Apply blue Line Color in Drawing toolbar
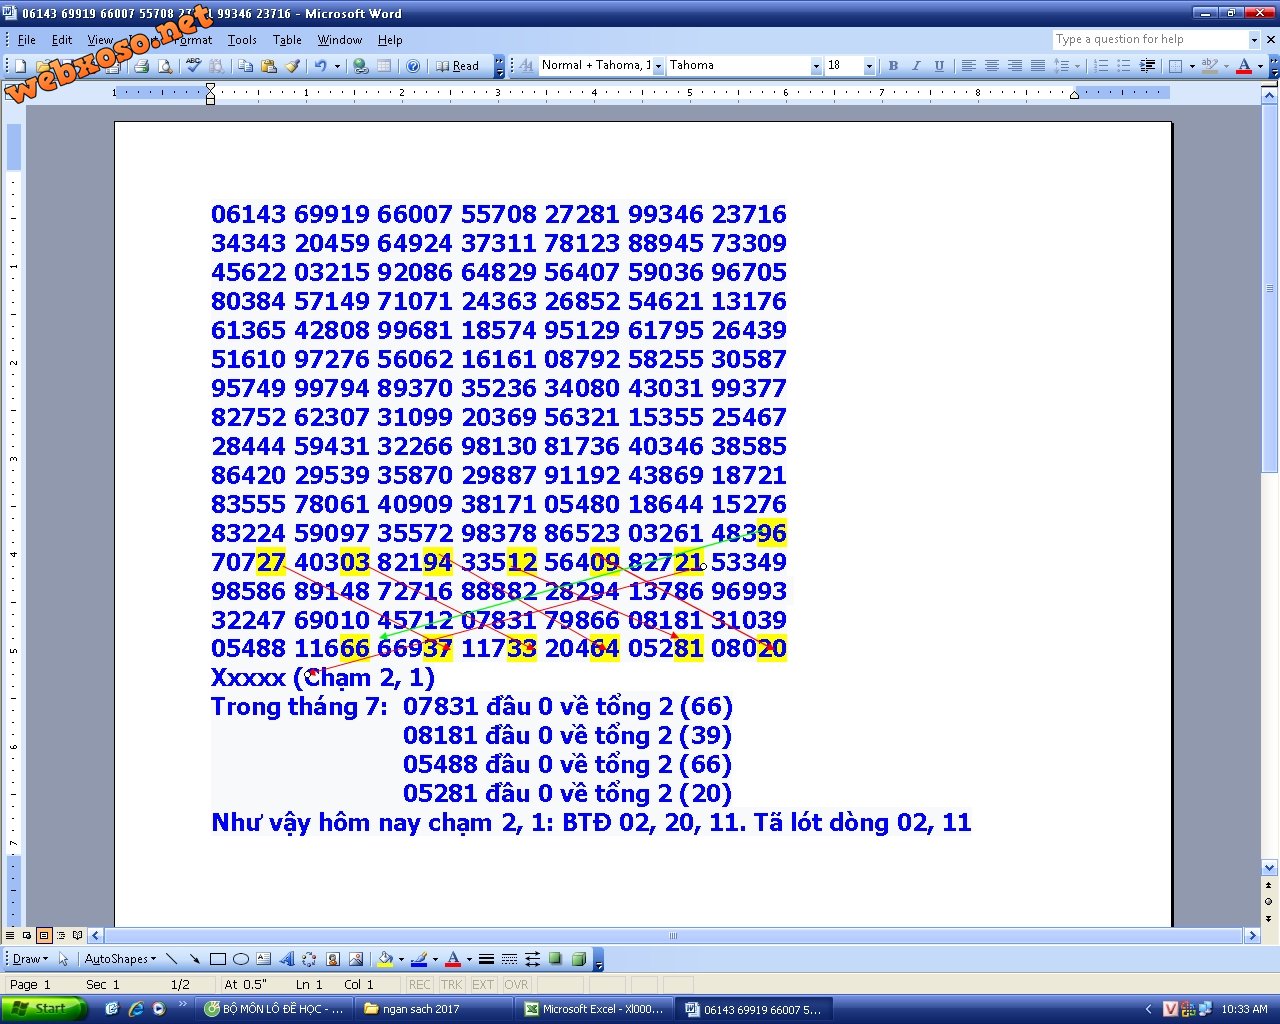Viewport: 1280px width, 1024px height. 419,959
